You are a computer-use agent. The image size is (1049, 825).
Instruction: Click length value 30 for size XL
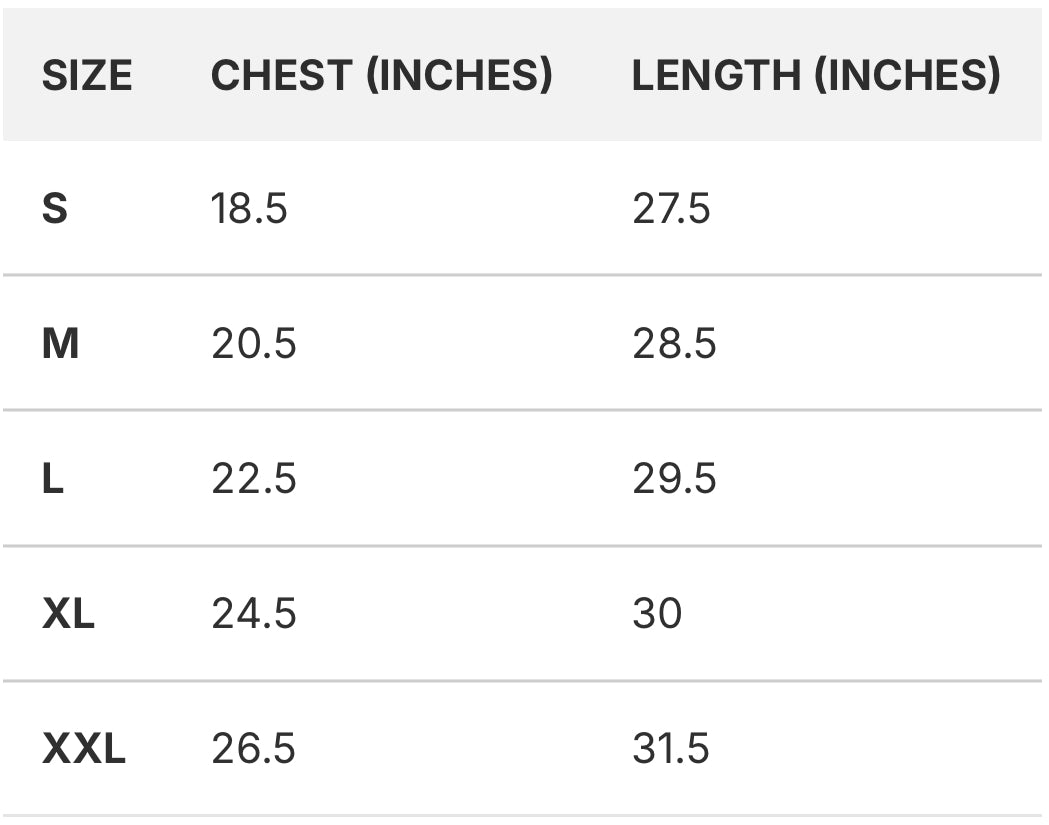tap(657, 614)
